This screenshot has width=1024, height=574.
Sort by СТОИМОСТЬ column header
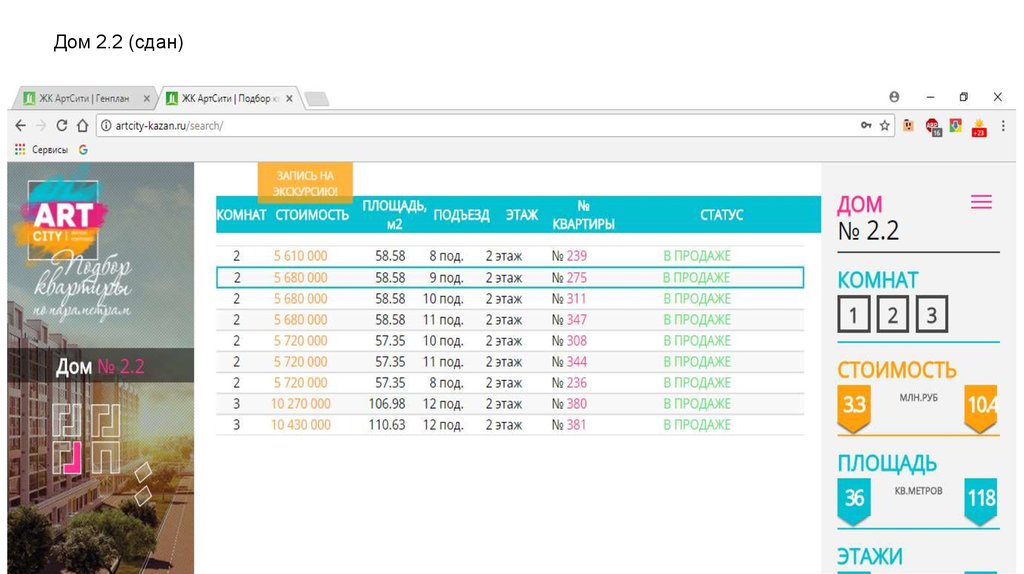[312, 215]
